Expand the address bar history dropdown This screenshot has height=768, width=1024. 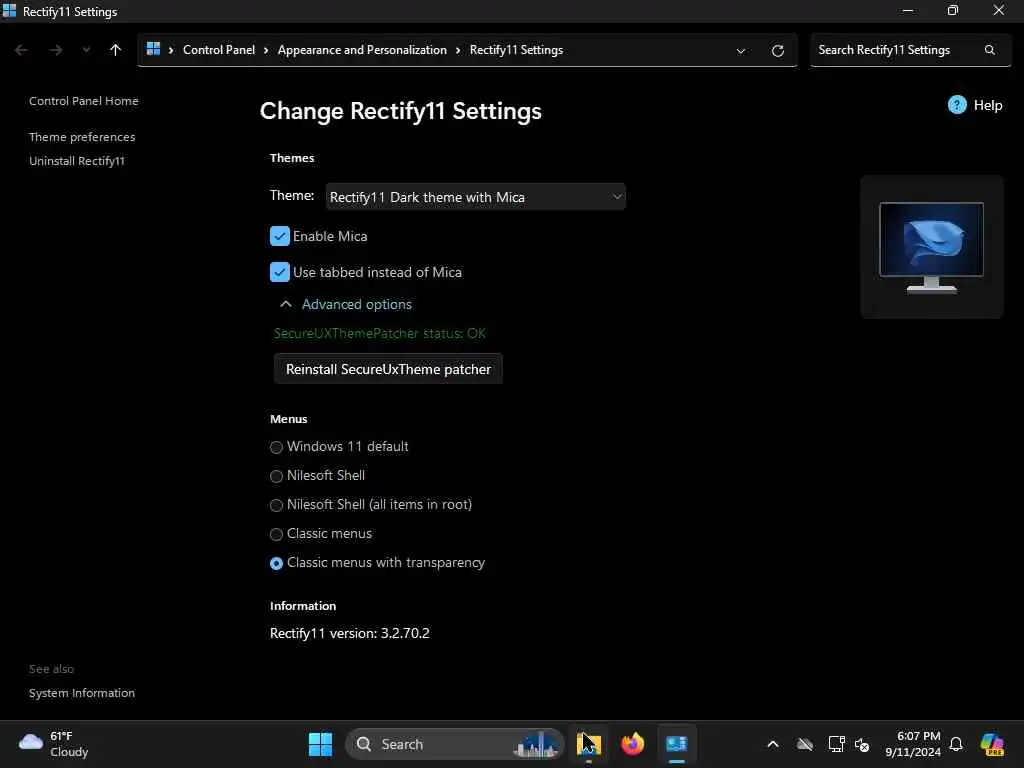pyautogui.click(x=741, y=51)
